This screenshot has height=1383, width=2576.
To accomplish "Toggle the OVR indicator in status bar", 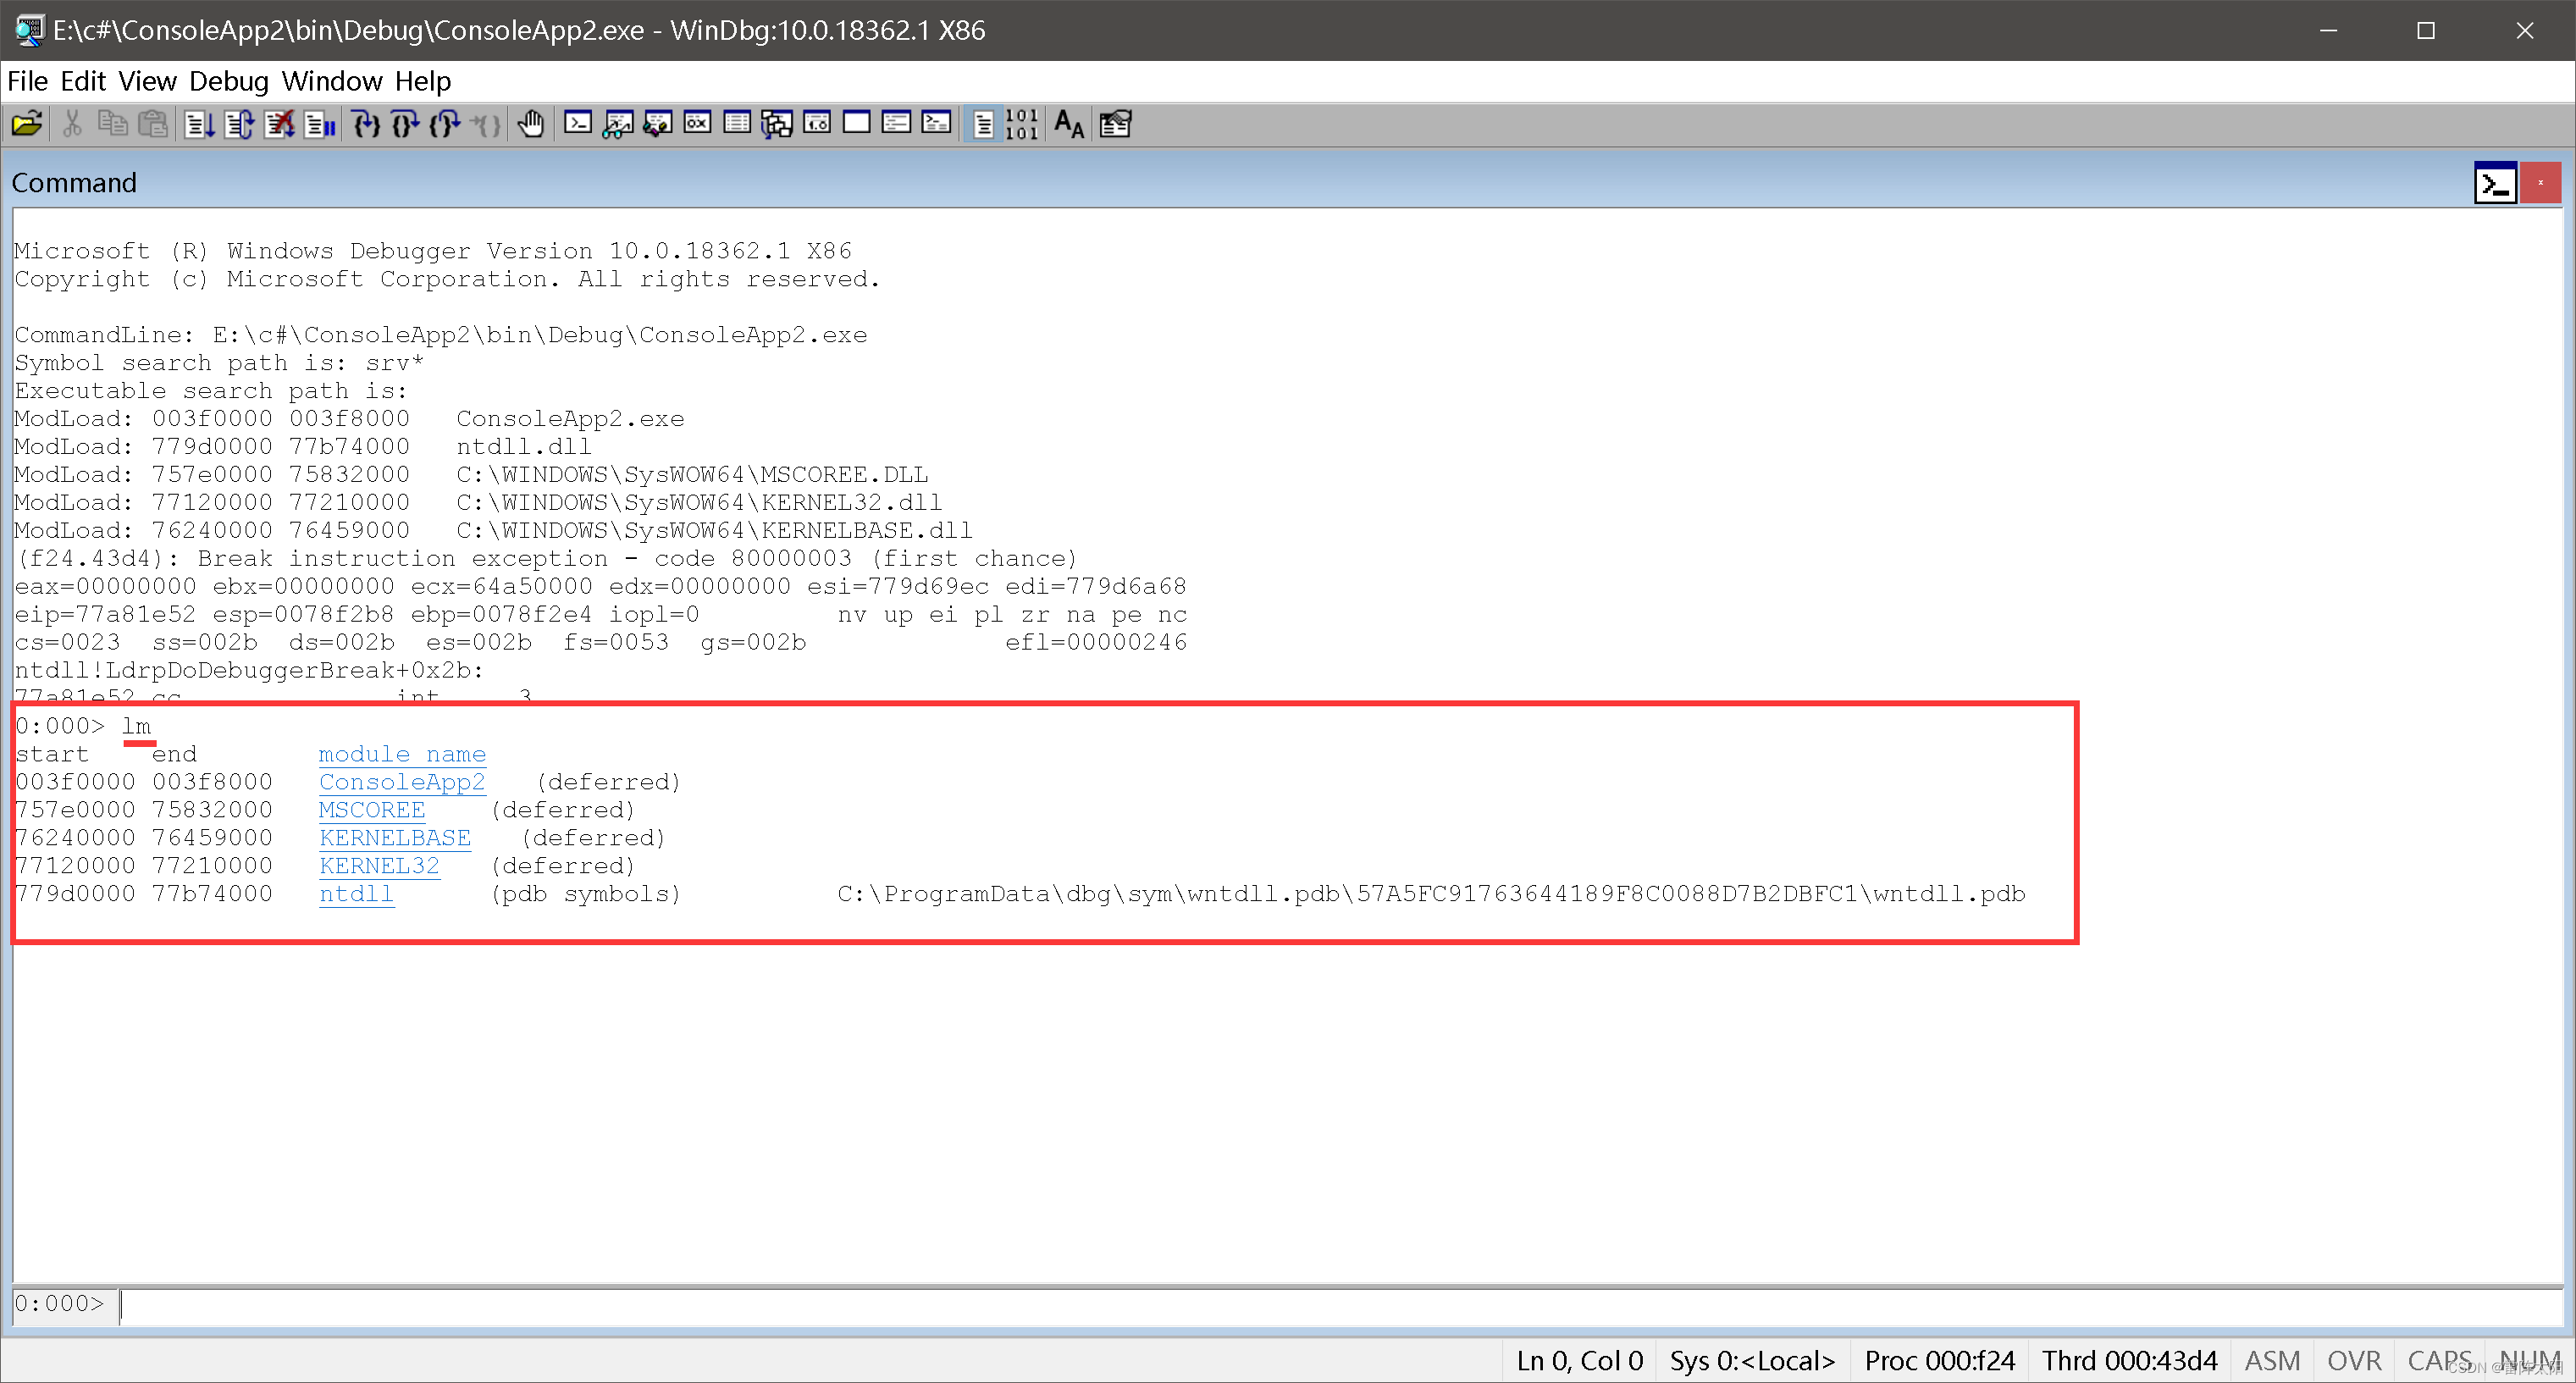I will 2354,1360.
